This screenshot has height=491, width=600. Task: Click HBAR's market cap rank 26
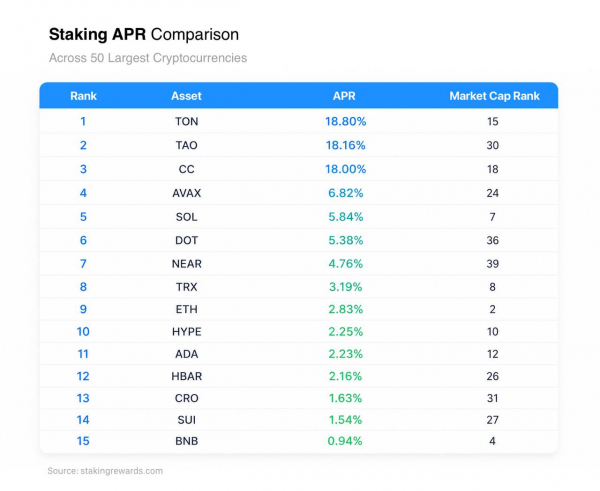[x=492, y=376]
